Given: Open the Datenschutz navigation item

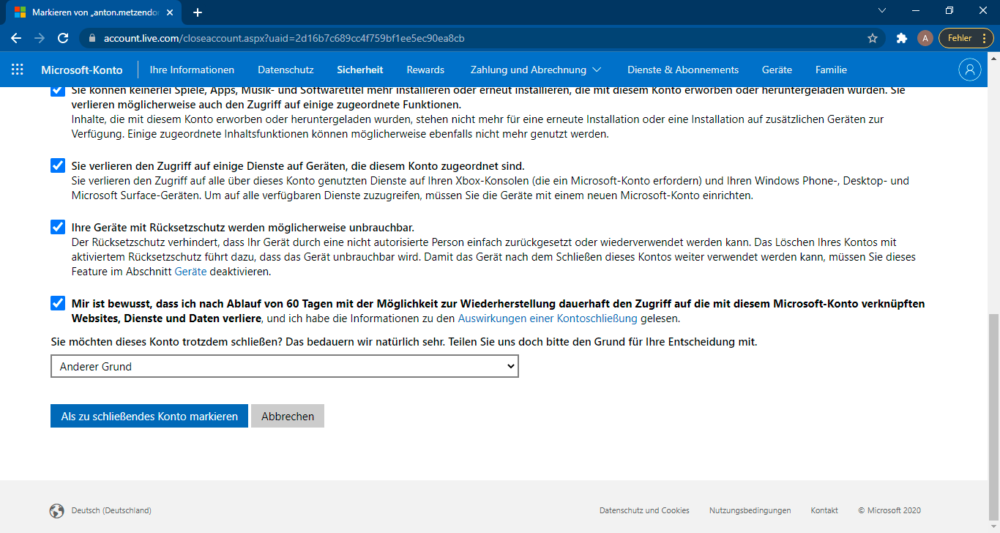Looking at the screenshot, I should pos(285,69).
